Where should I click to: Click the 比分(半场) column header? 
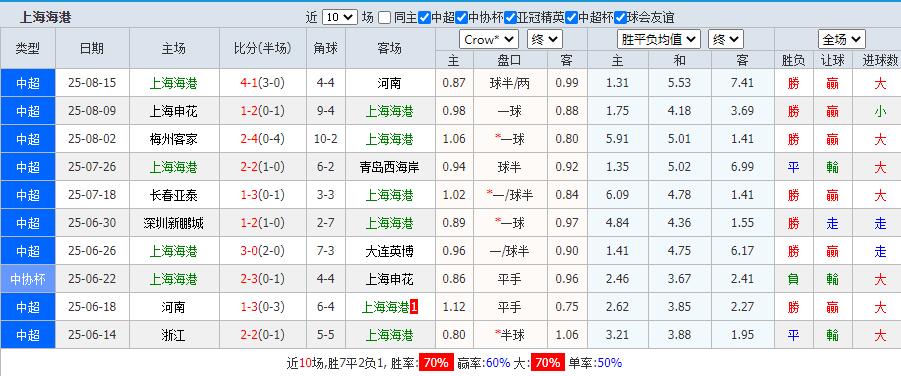(x=263, y=48)
